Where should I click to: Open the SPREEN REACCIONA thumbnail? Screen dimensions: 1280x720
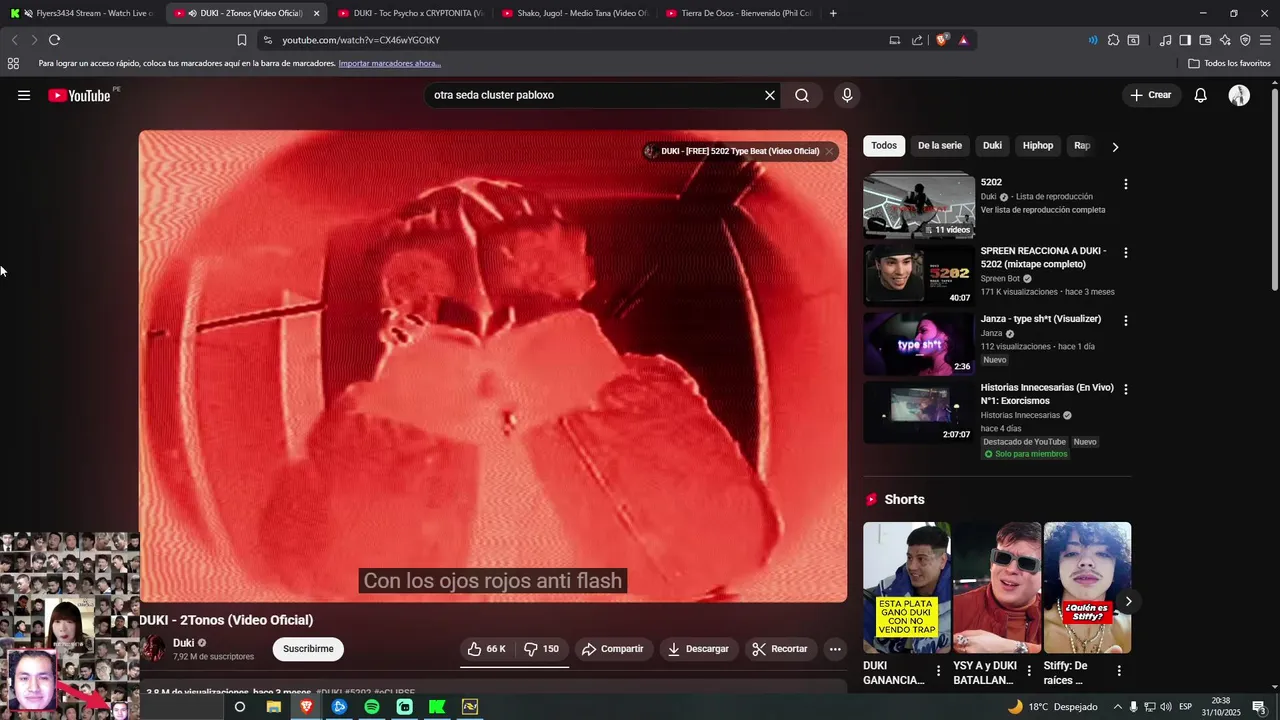(x=919, y=275)
